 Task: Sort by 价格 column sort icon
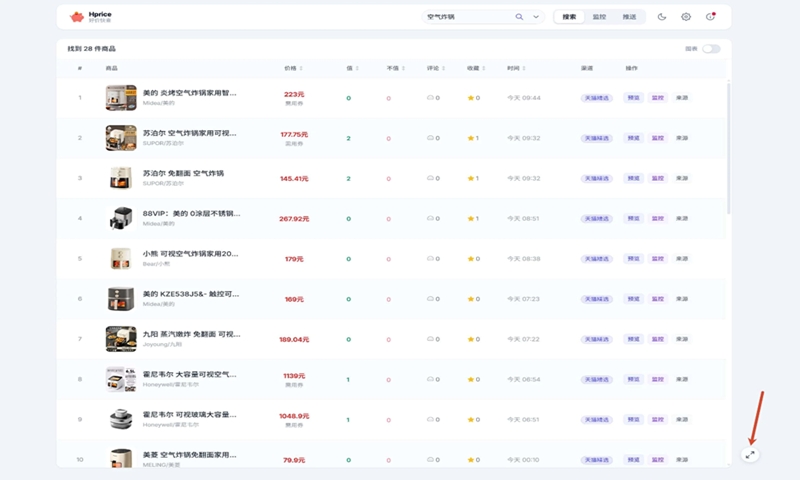coord(301,68)
